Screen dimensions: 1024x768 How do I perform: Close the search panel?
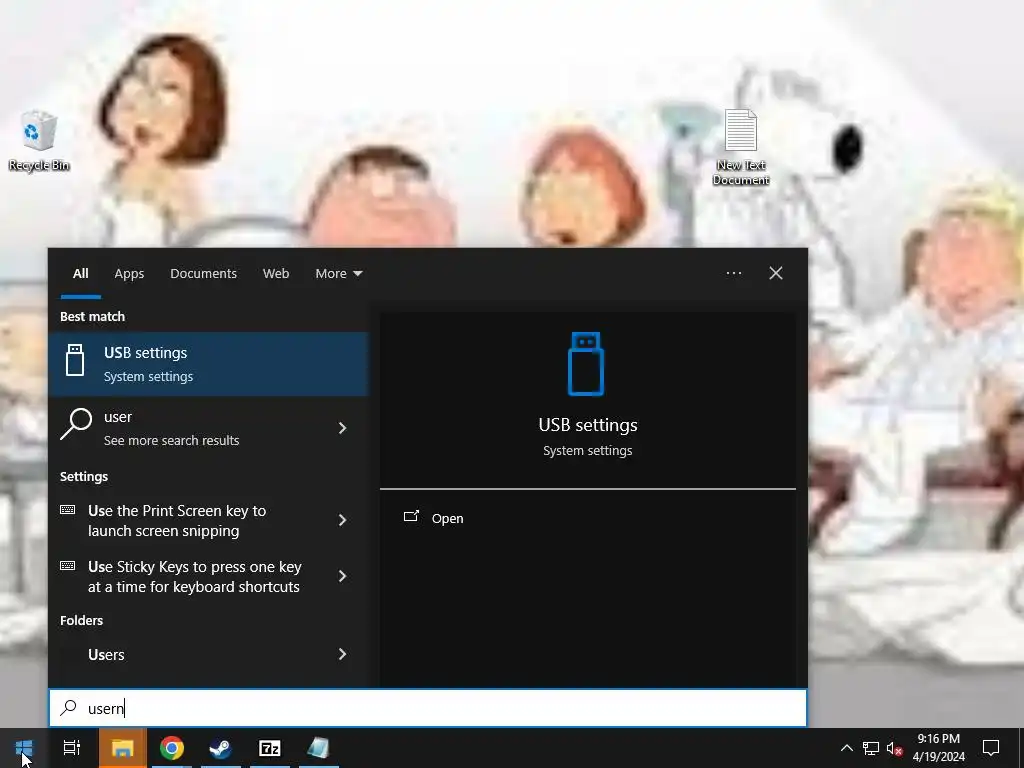click(776, 273)
